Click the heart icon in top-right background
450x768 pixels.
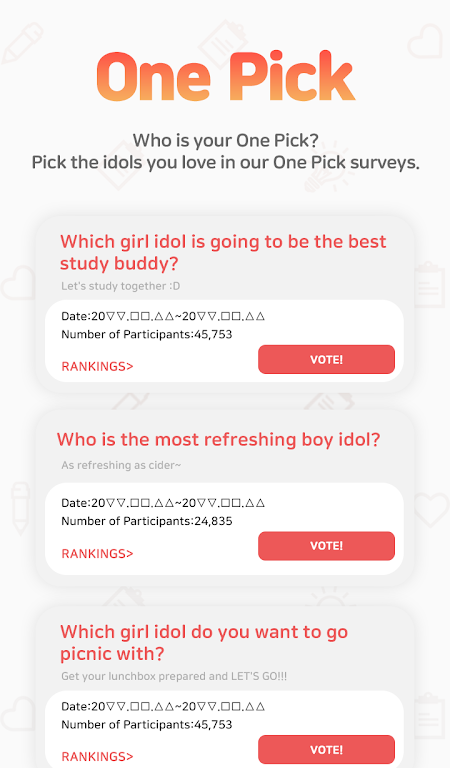[426, 41]
